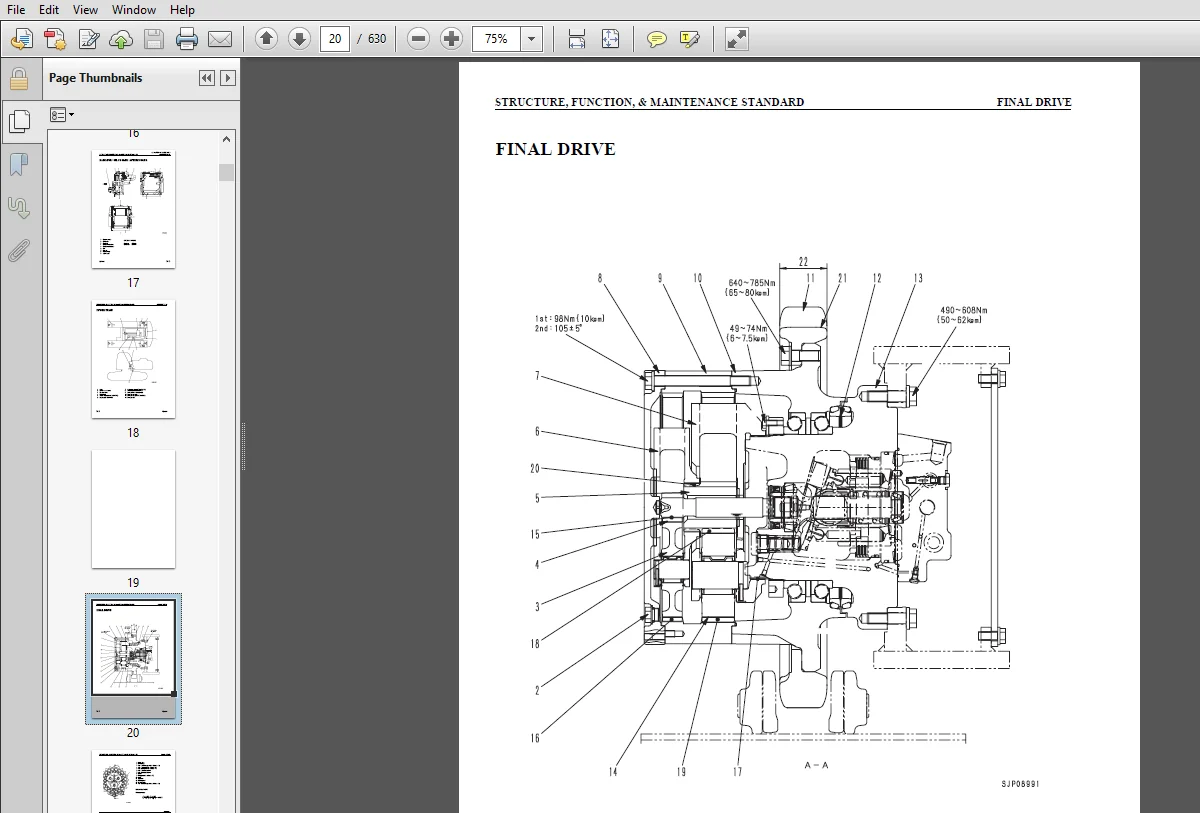Select blank page 19 thumbnail

click(x=133, y=509)
